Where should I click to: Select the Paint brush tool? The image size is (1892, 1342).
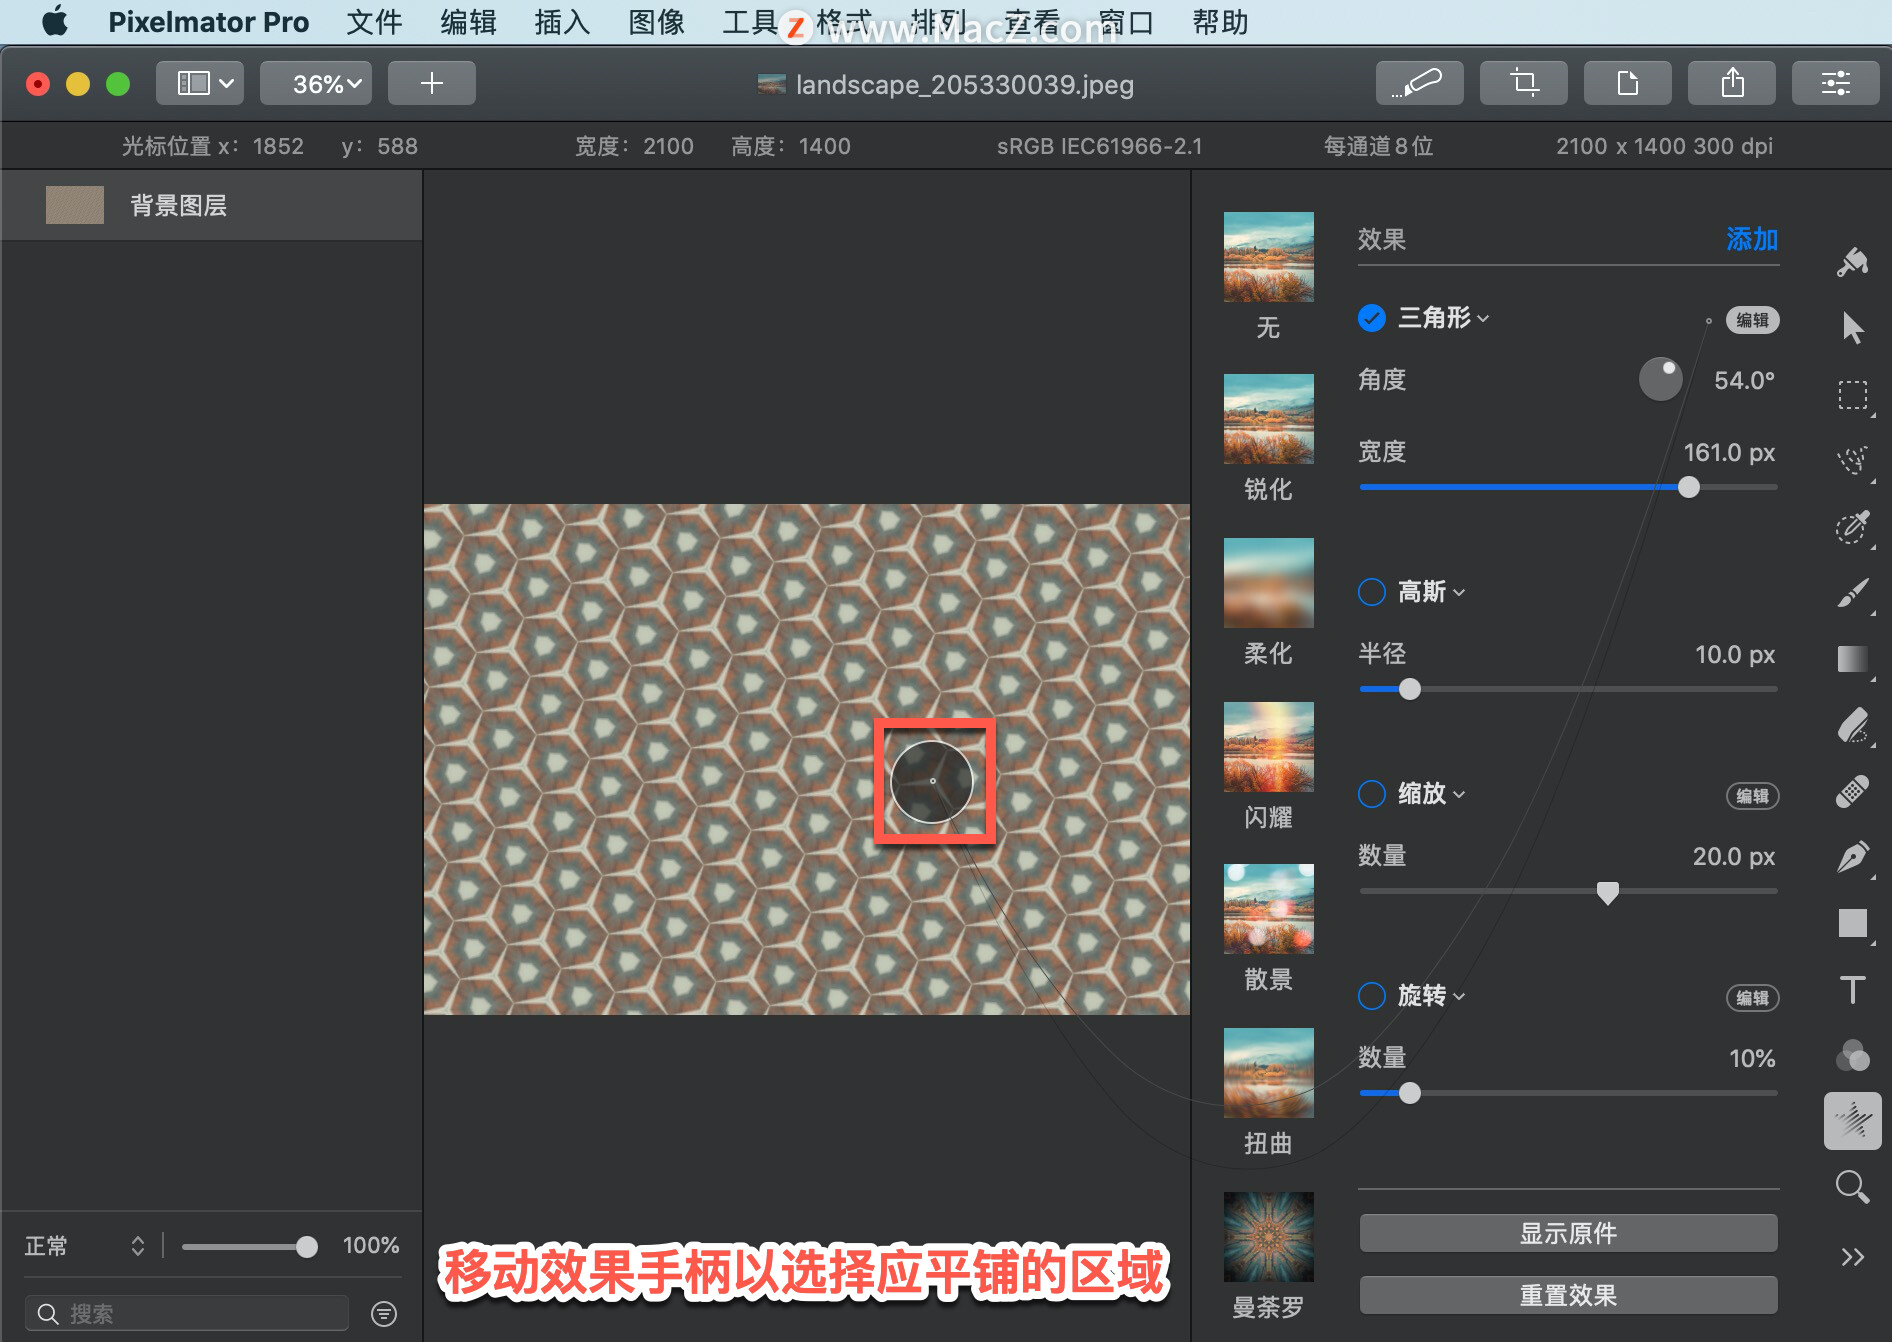click(x=1852, y=593)
